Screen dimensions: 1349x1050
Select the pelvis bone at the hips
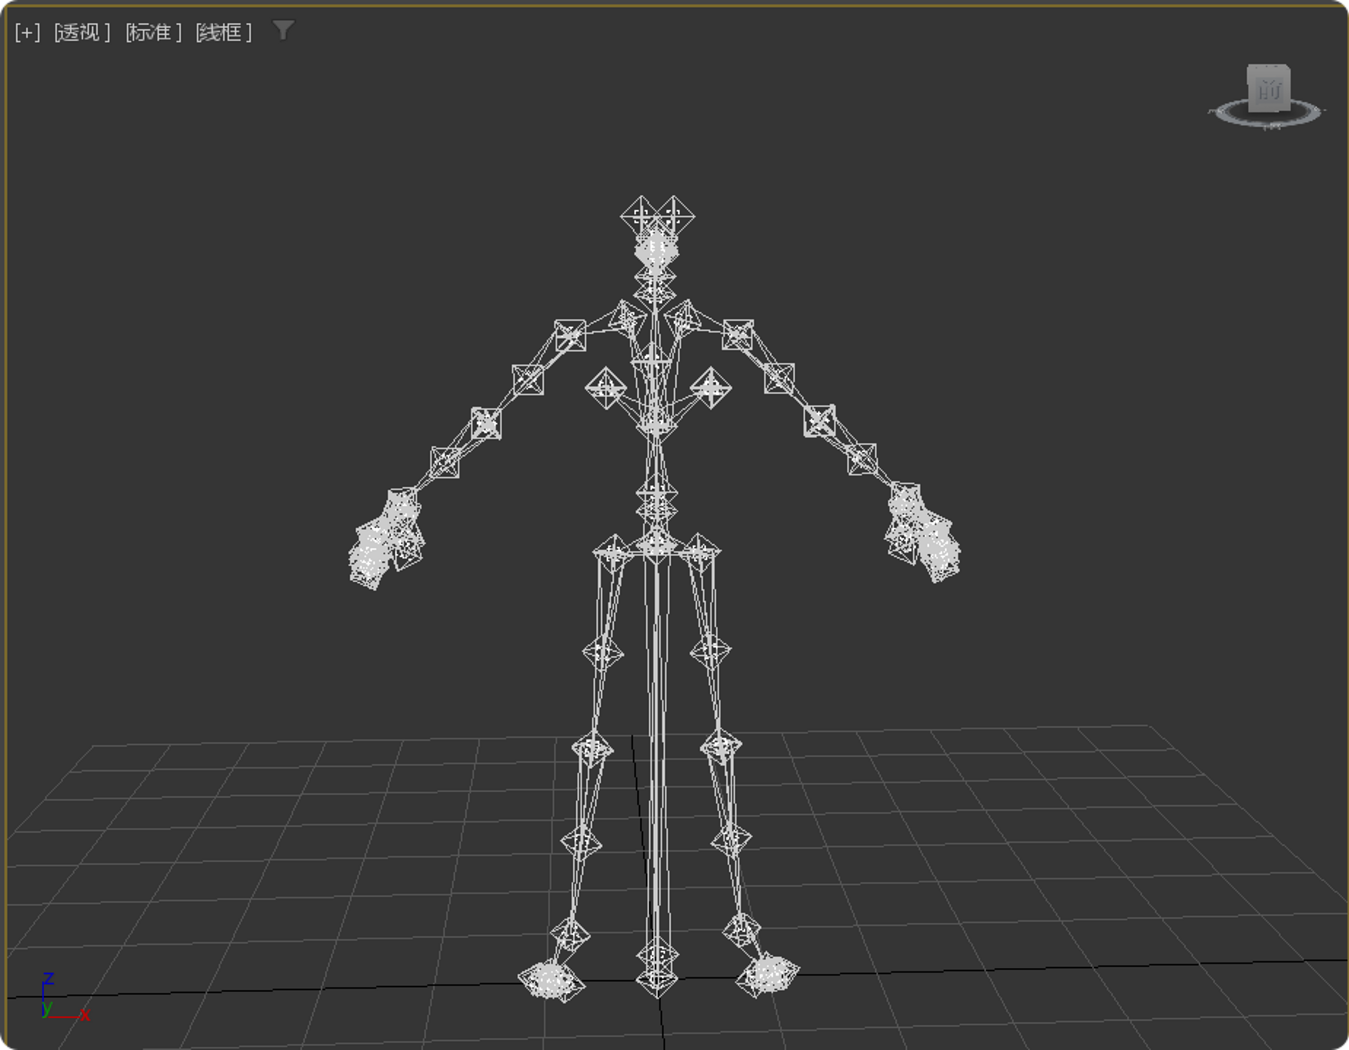pyautogui.click(x=656, y=548)
